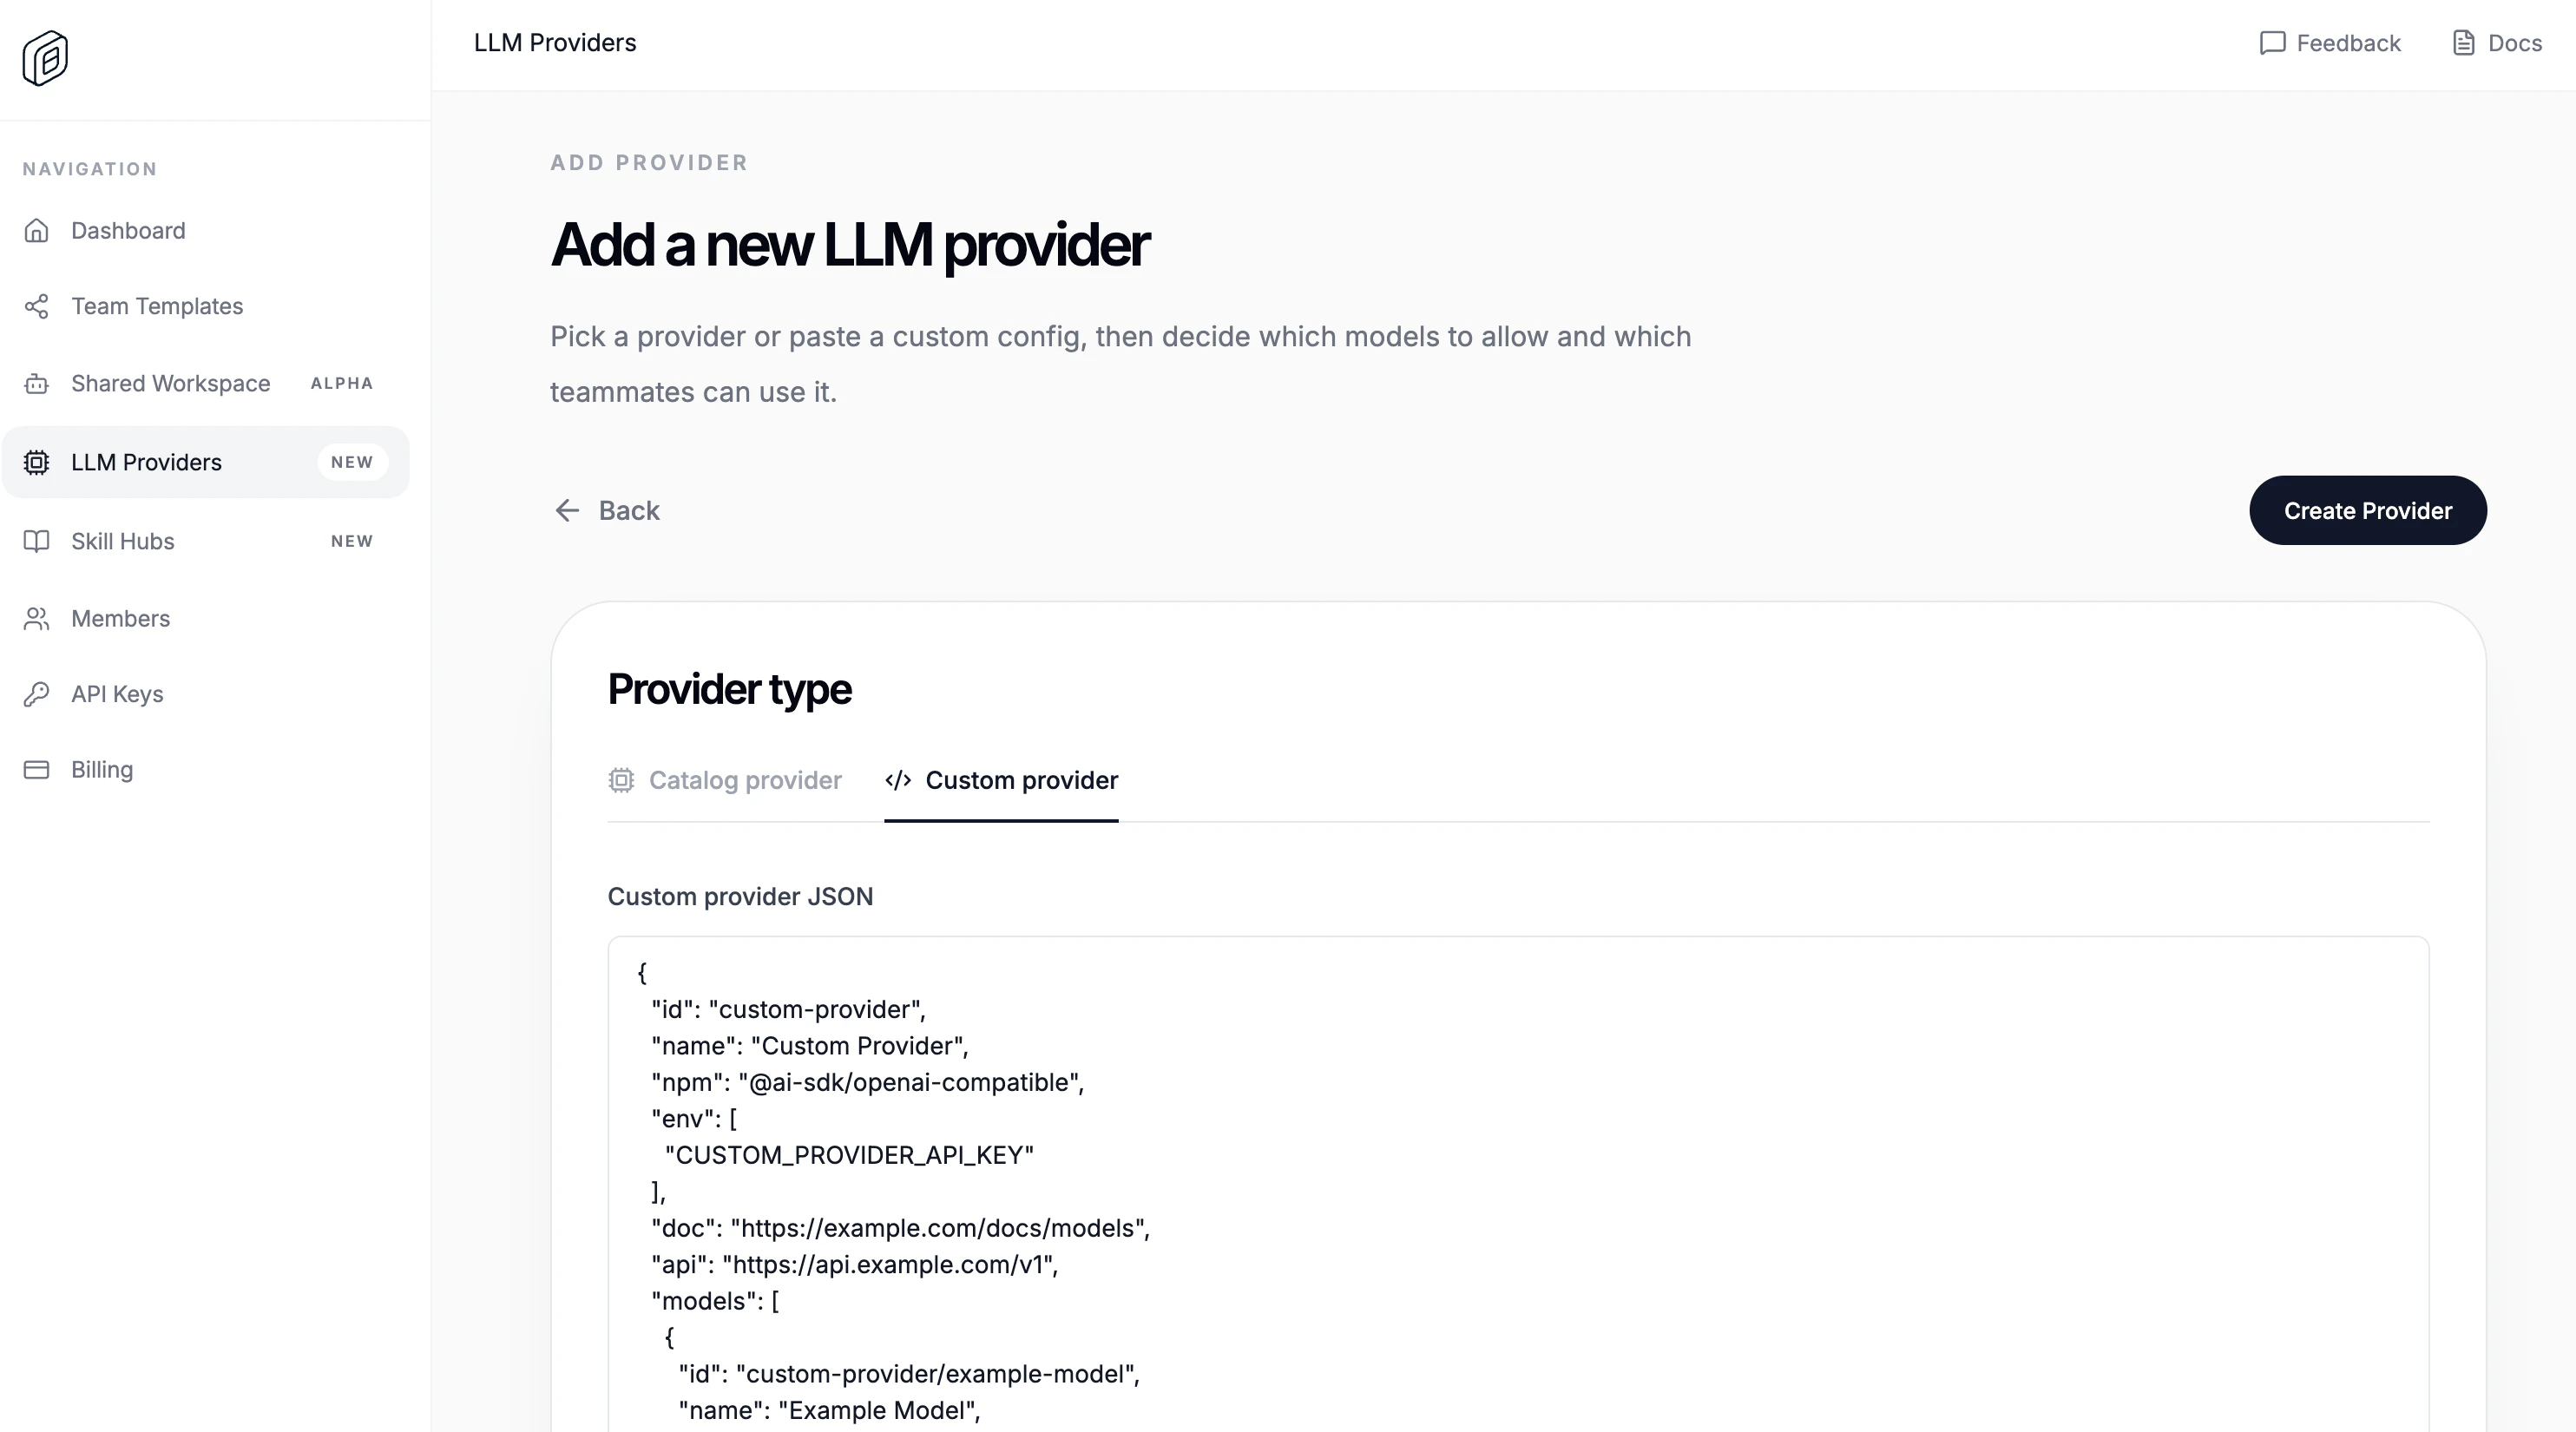Click the LLM Providers chip icon
Viewport: 2576px width, 1432px height.
pyautogui.click(x=36, y=462)
